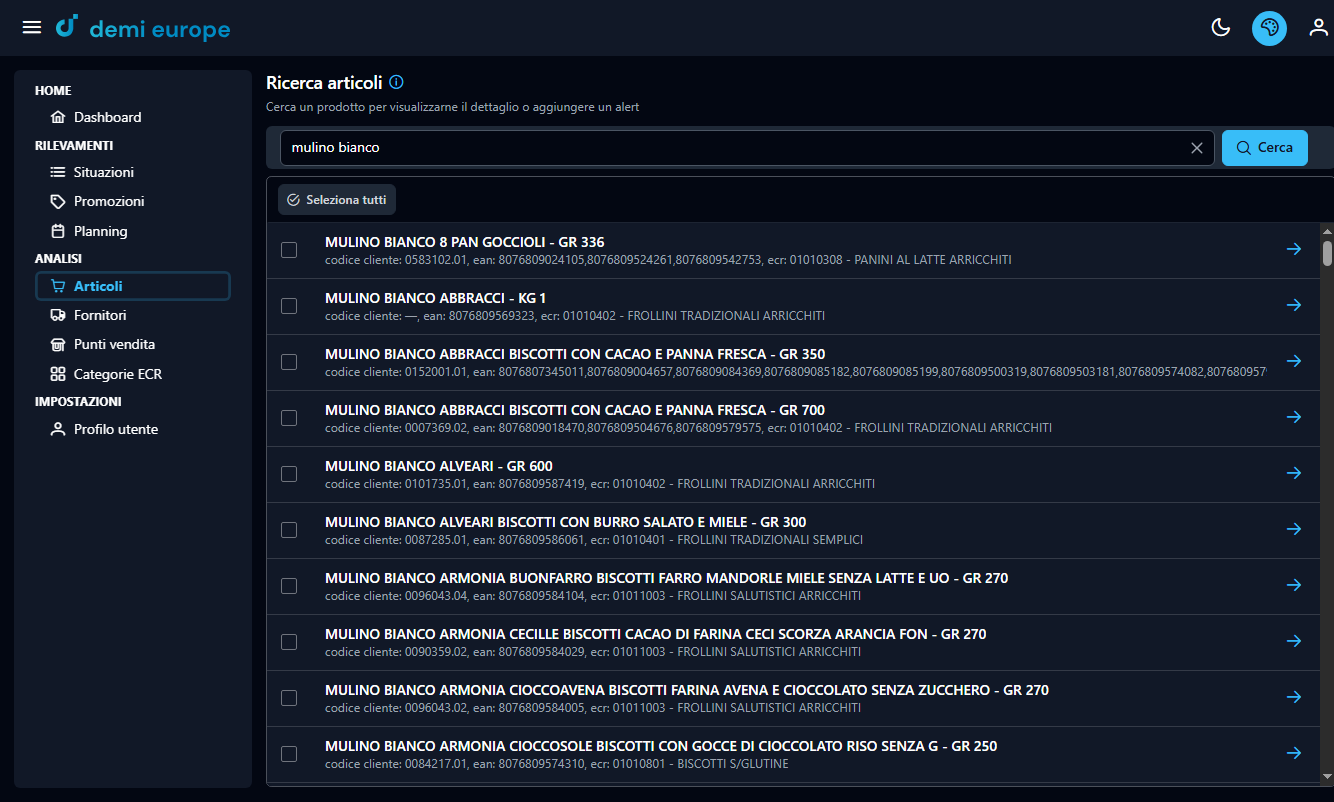Image resolution: width=1334 pixels, height=802 pixels.
Task: Open the user account icon
Action: point(1319,28)
